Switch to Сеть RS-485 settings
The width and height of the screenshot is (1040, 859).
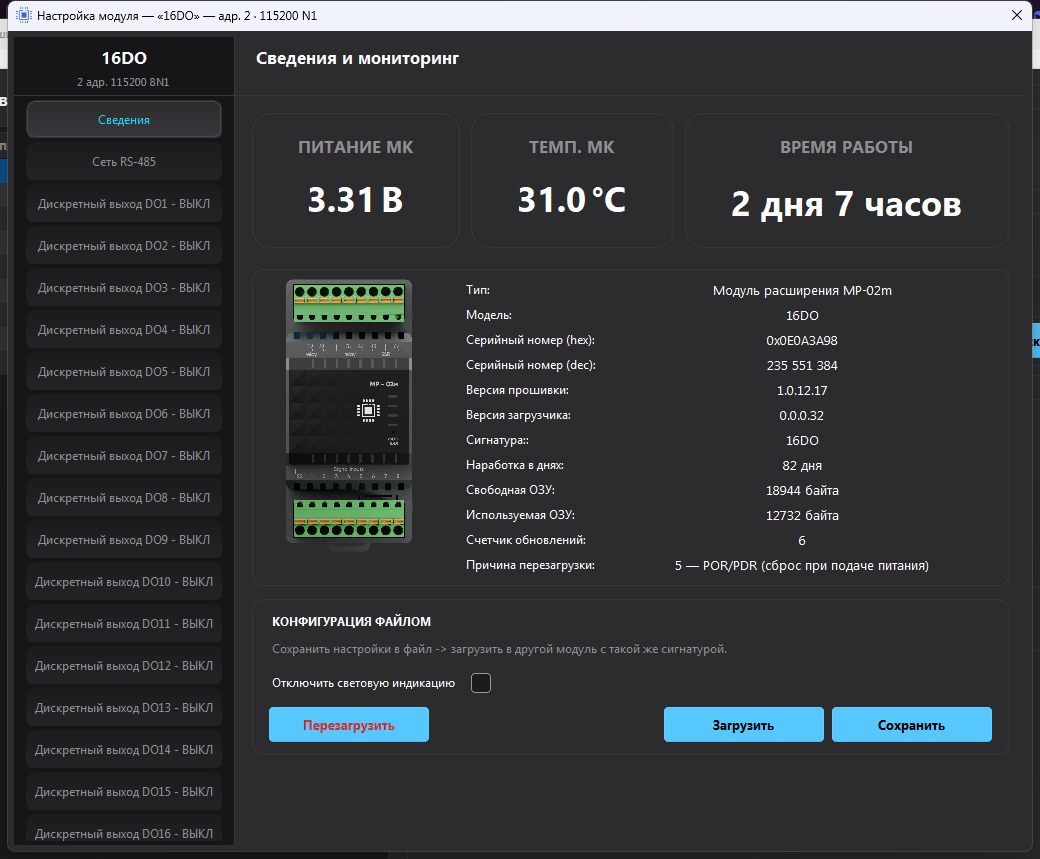pyautogui.click(x=124, y=161)
